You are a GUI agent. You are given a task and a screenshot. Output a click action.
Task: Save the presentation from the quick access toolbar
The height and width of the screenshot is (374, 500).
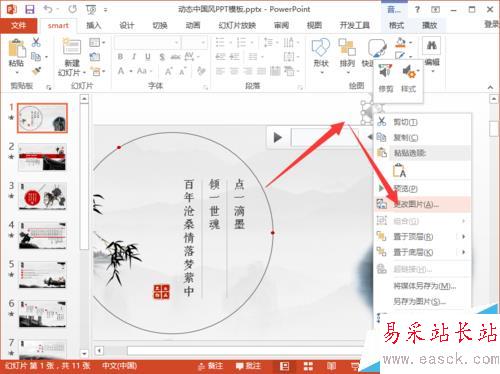coord(30,9)
